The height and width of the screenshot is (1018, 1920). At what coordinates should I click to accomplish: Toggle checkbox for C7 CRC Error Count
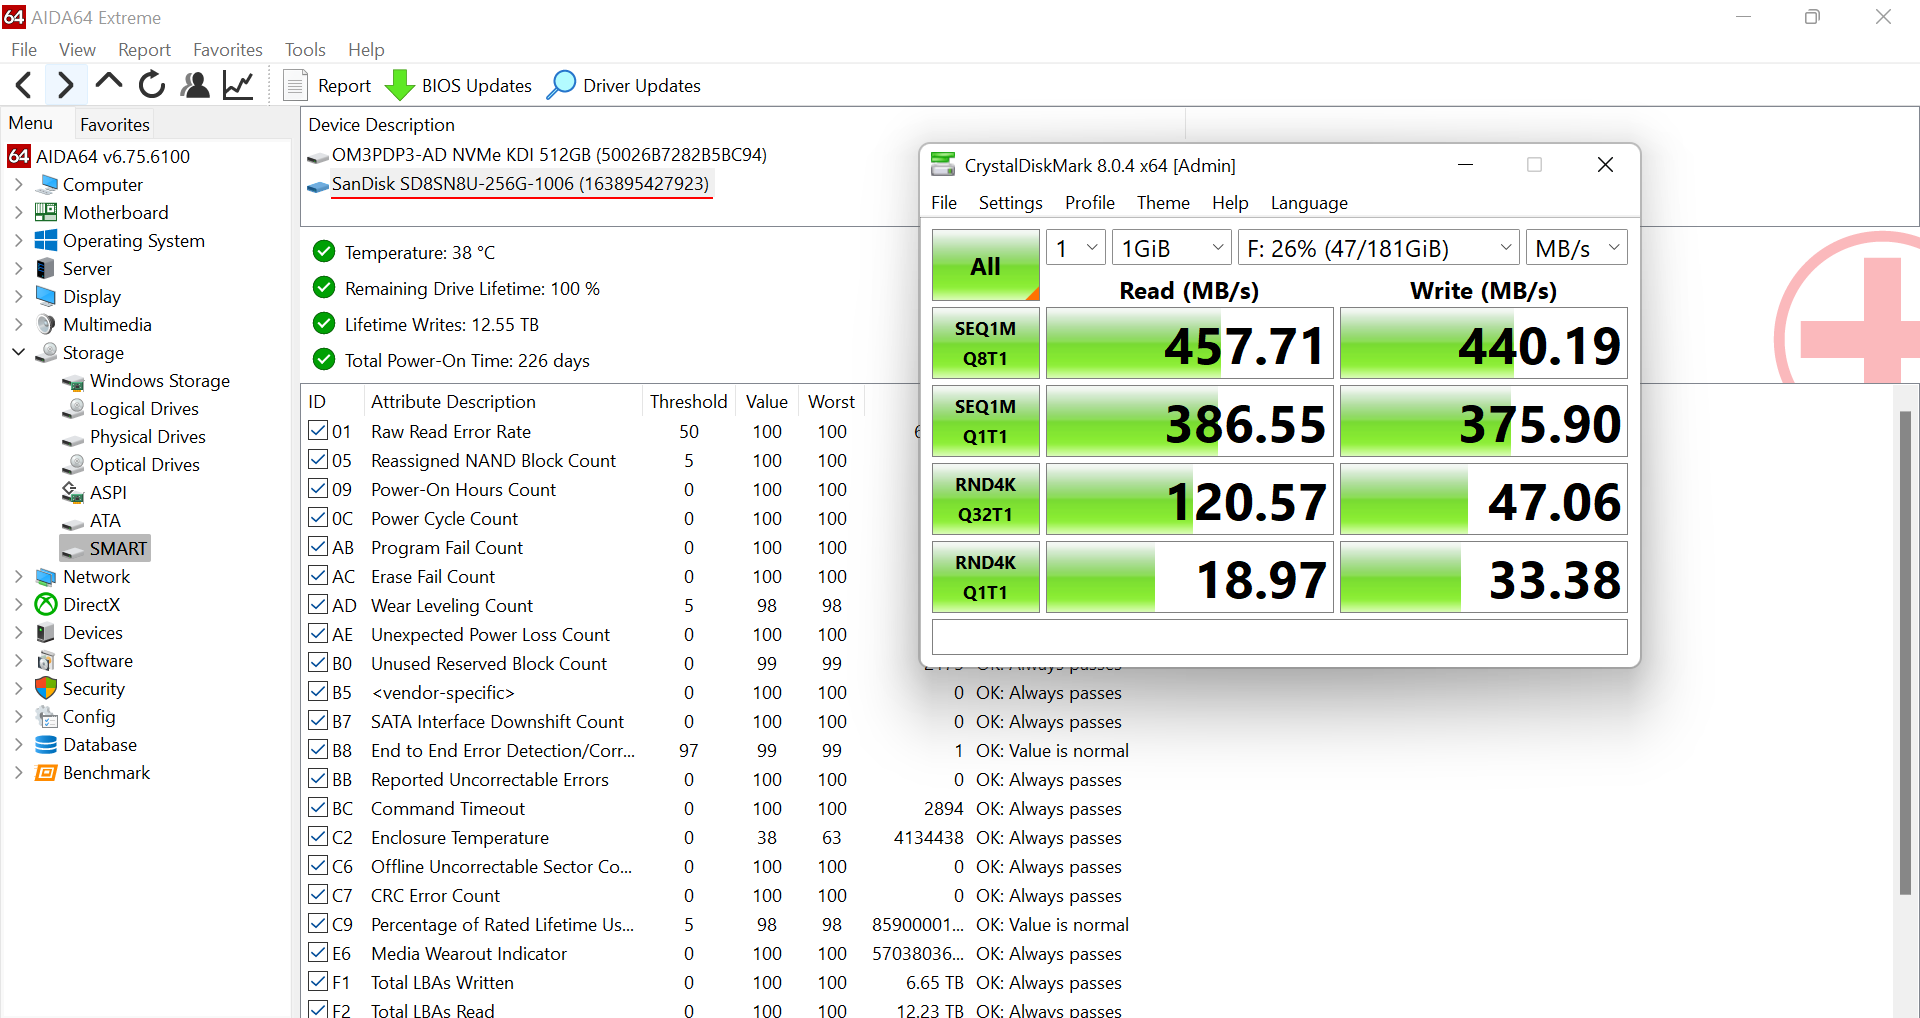click(x=318, y=895)
